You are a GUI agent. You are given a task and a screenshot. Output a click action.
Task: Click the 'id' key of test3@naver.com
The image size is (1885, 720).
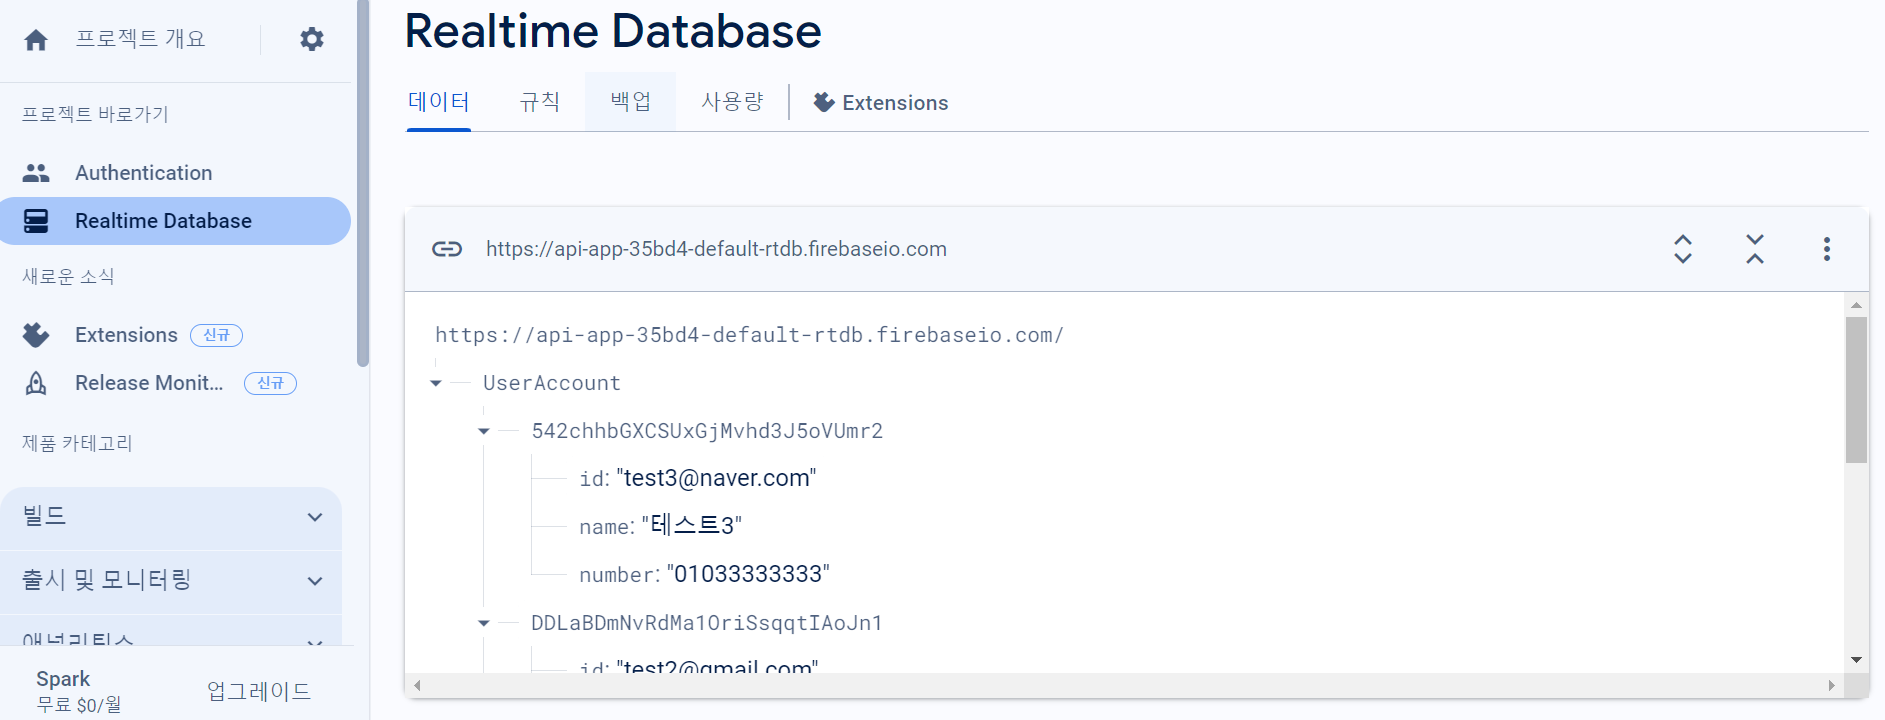point(591,479)
